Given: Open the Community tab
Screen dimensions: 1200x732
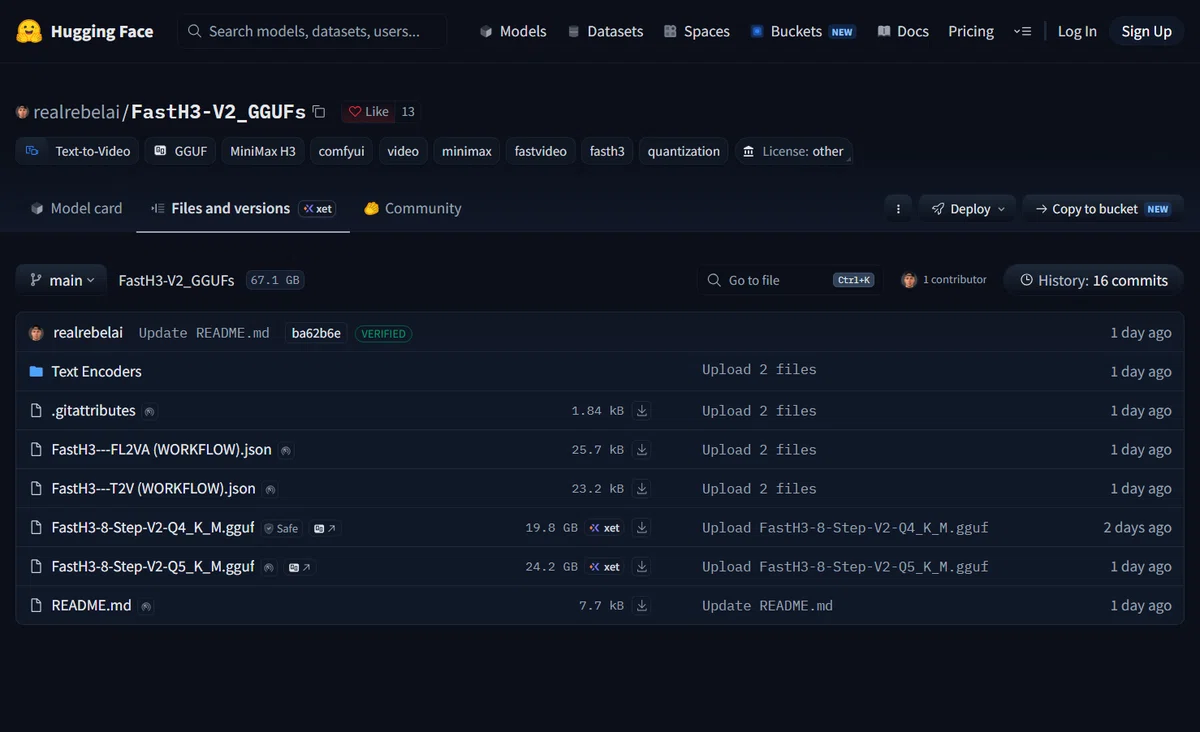Looking at the screenshot, I should (x=413, y=208).
